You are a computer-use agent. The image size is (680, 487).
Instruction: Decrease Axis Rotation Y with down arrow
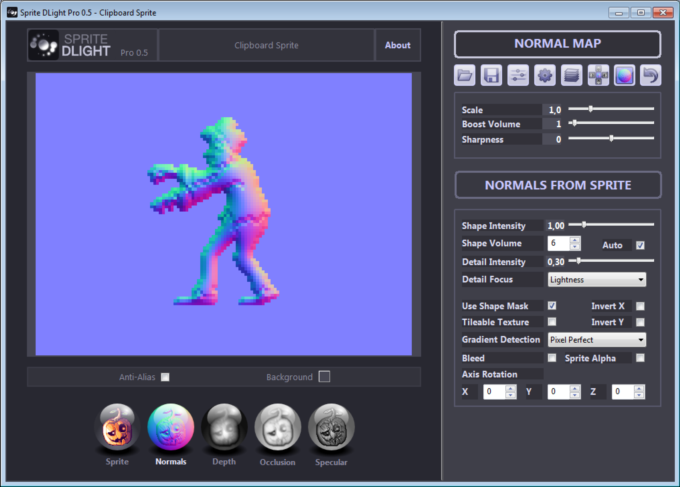tap(575, 395)
